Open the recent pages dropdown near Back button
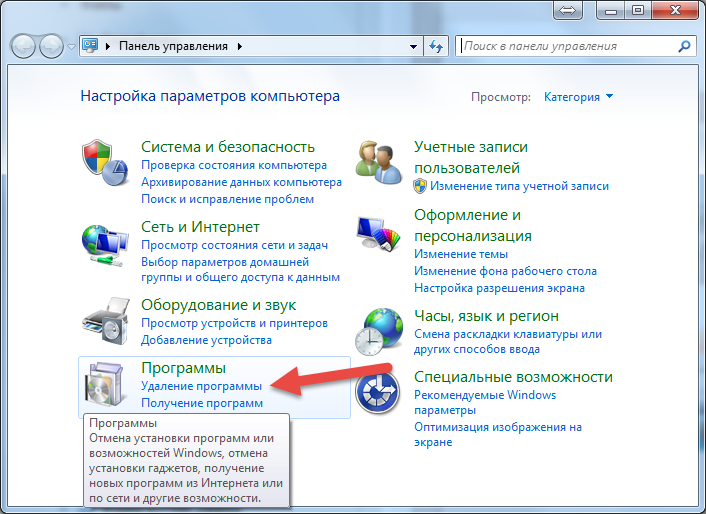 71,46
